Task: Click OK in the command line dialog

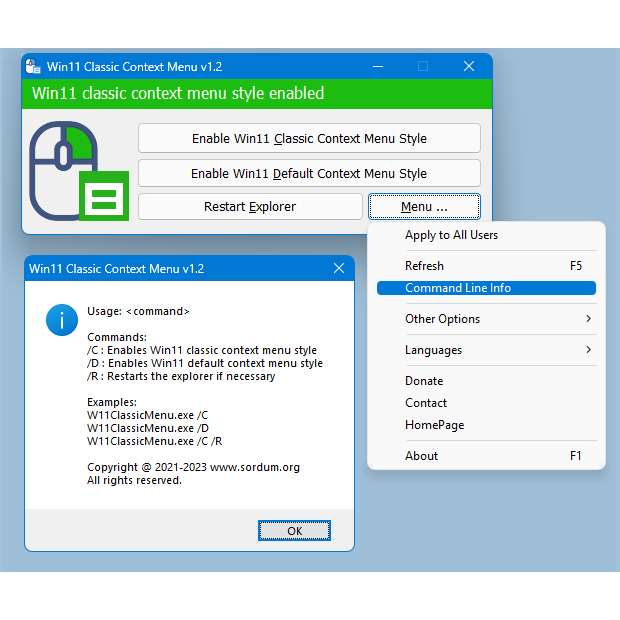Action: pos(294,531)
